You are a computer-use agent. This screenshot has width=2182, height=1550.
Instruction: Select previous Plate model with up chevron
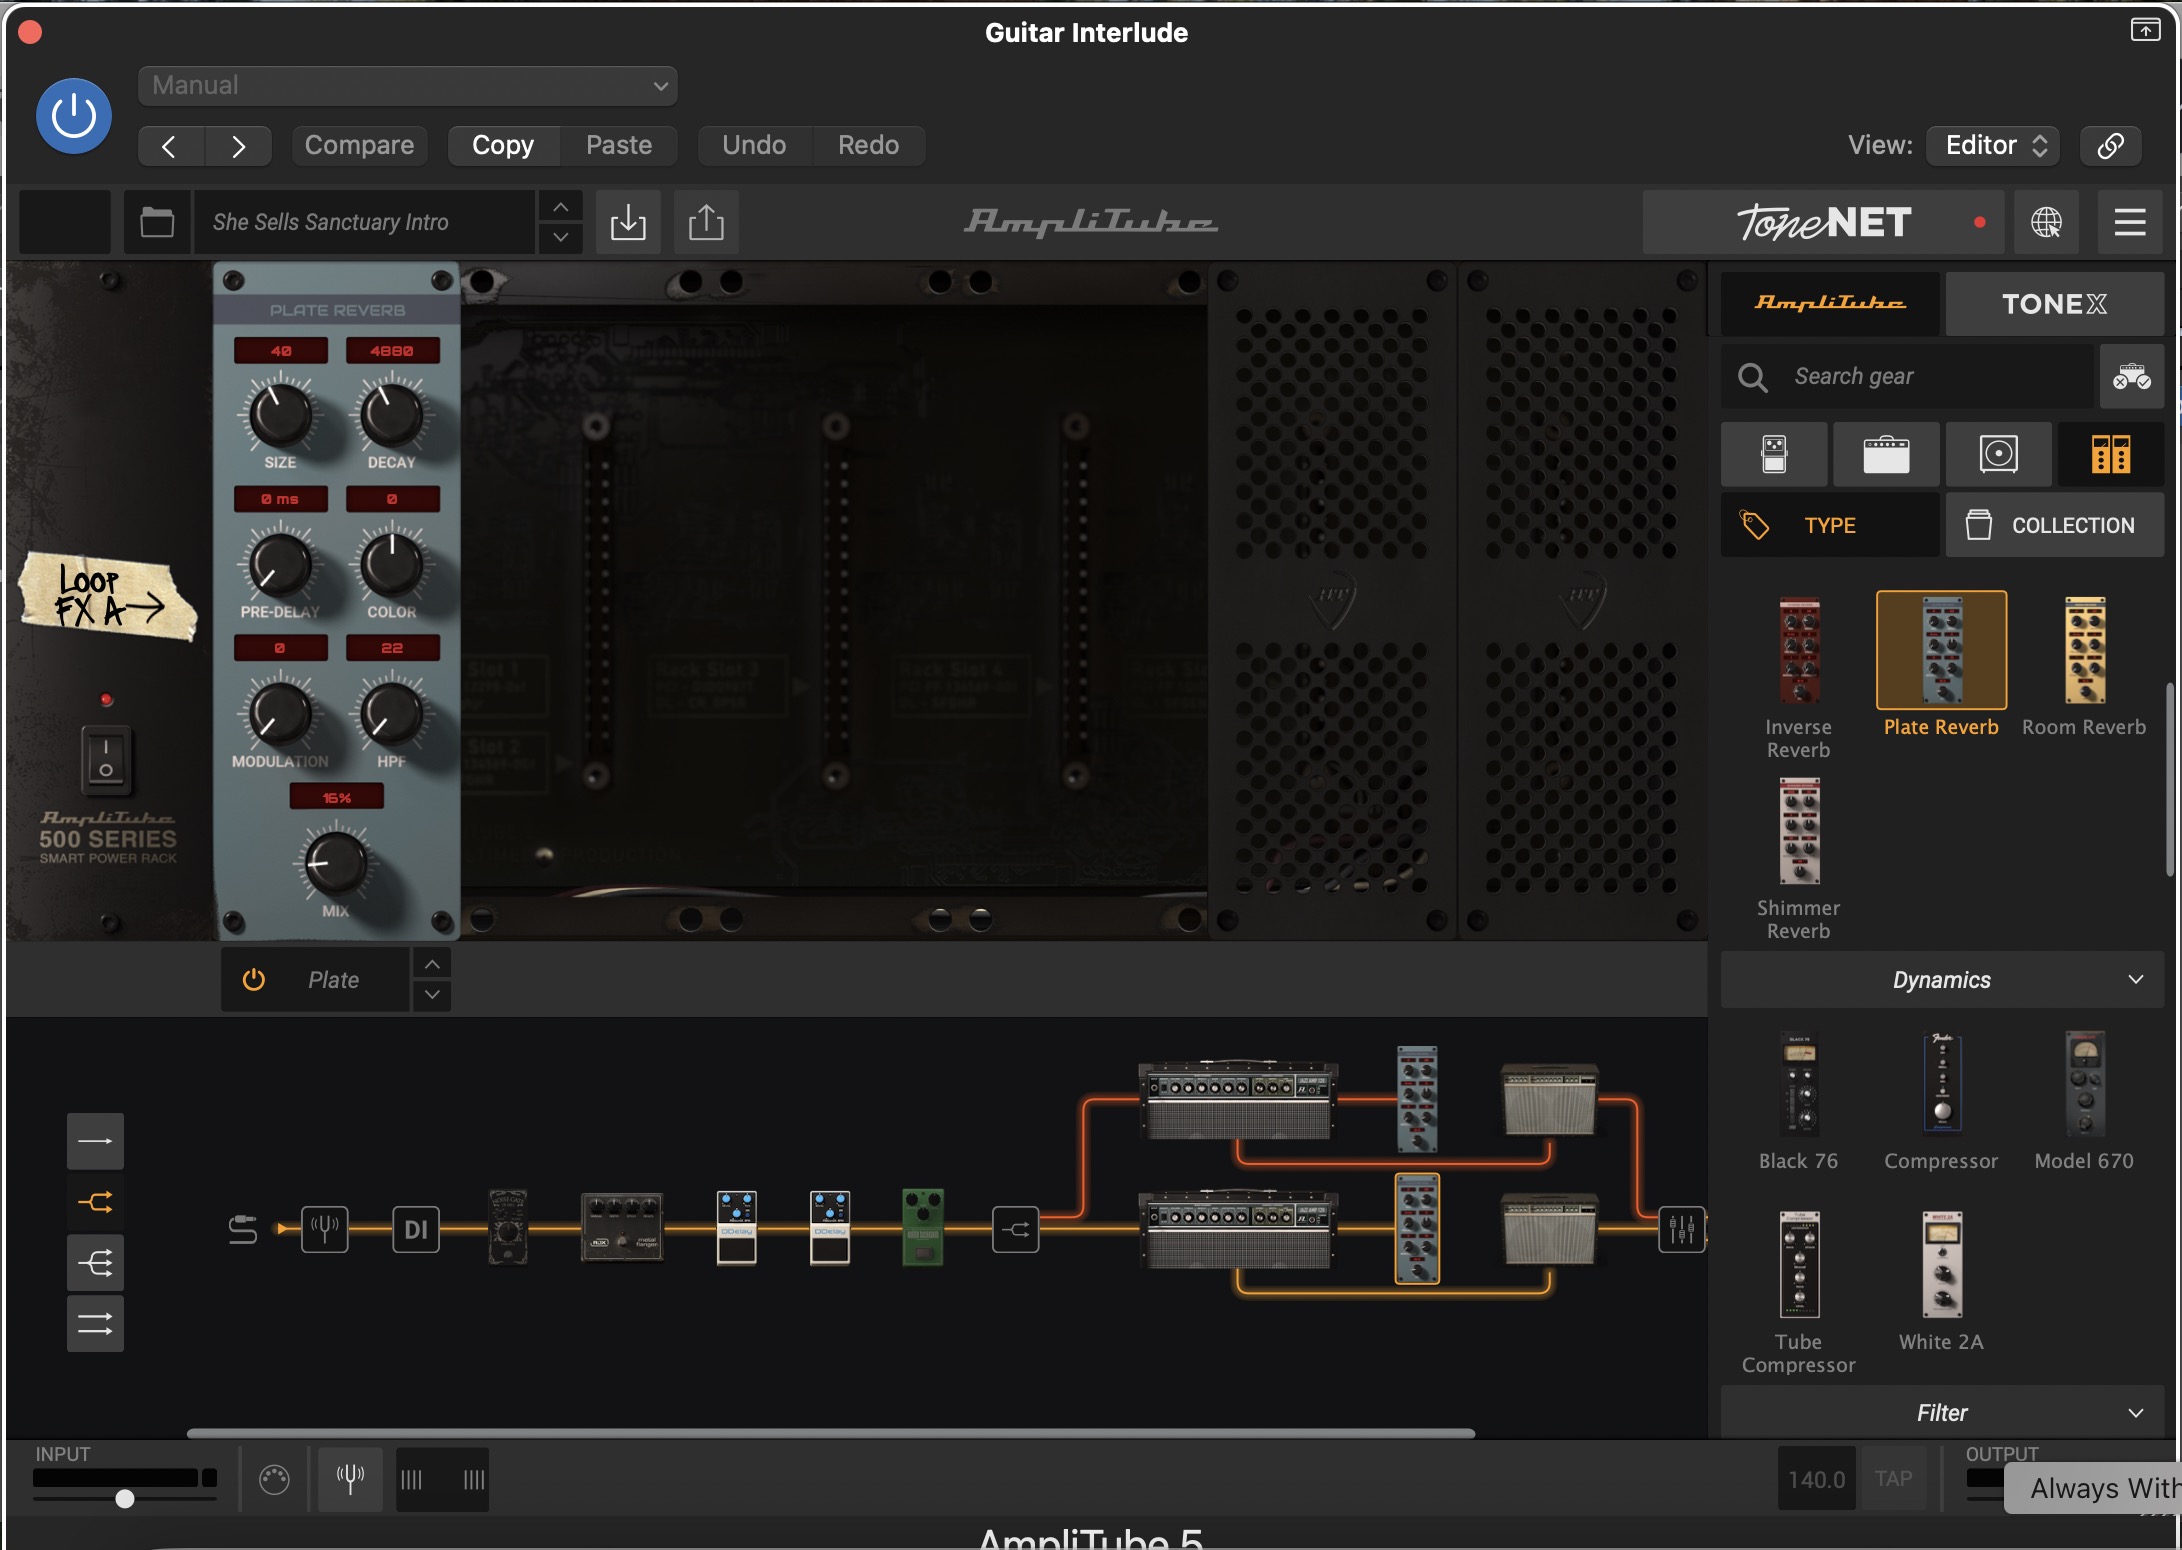click(x=432, y=964)
